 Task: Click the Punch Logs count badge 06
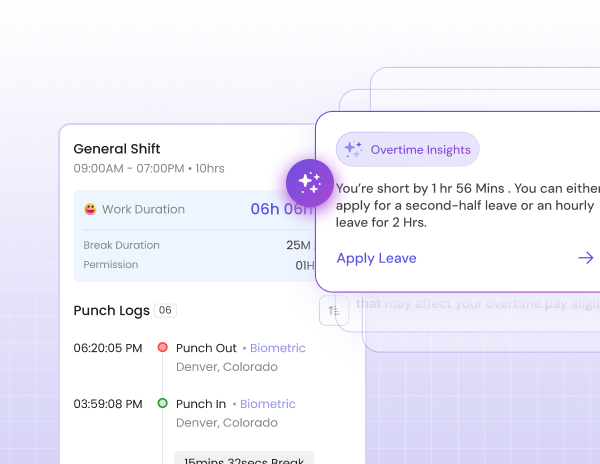coord(165,311)
